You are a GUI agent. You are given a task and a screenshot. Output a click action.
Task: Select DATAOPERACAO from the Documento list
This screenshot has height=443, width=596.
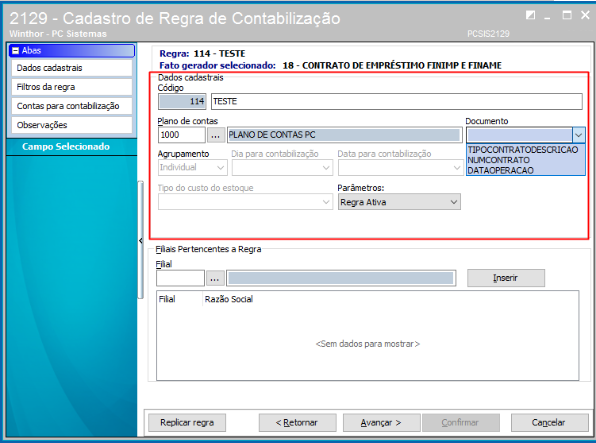(526, 170)
